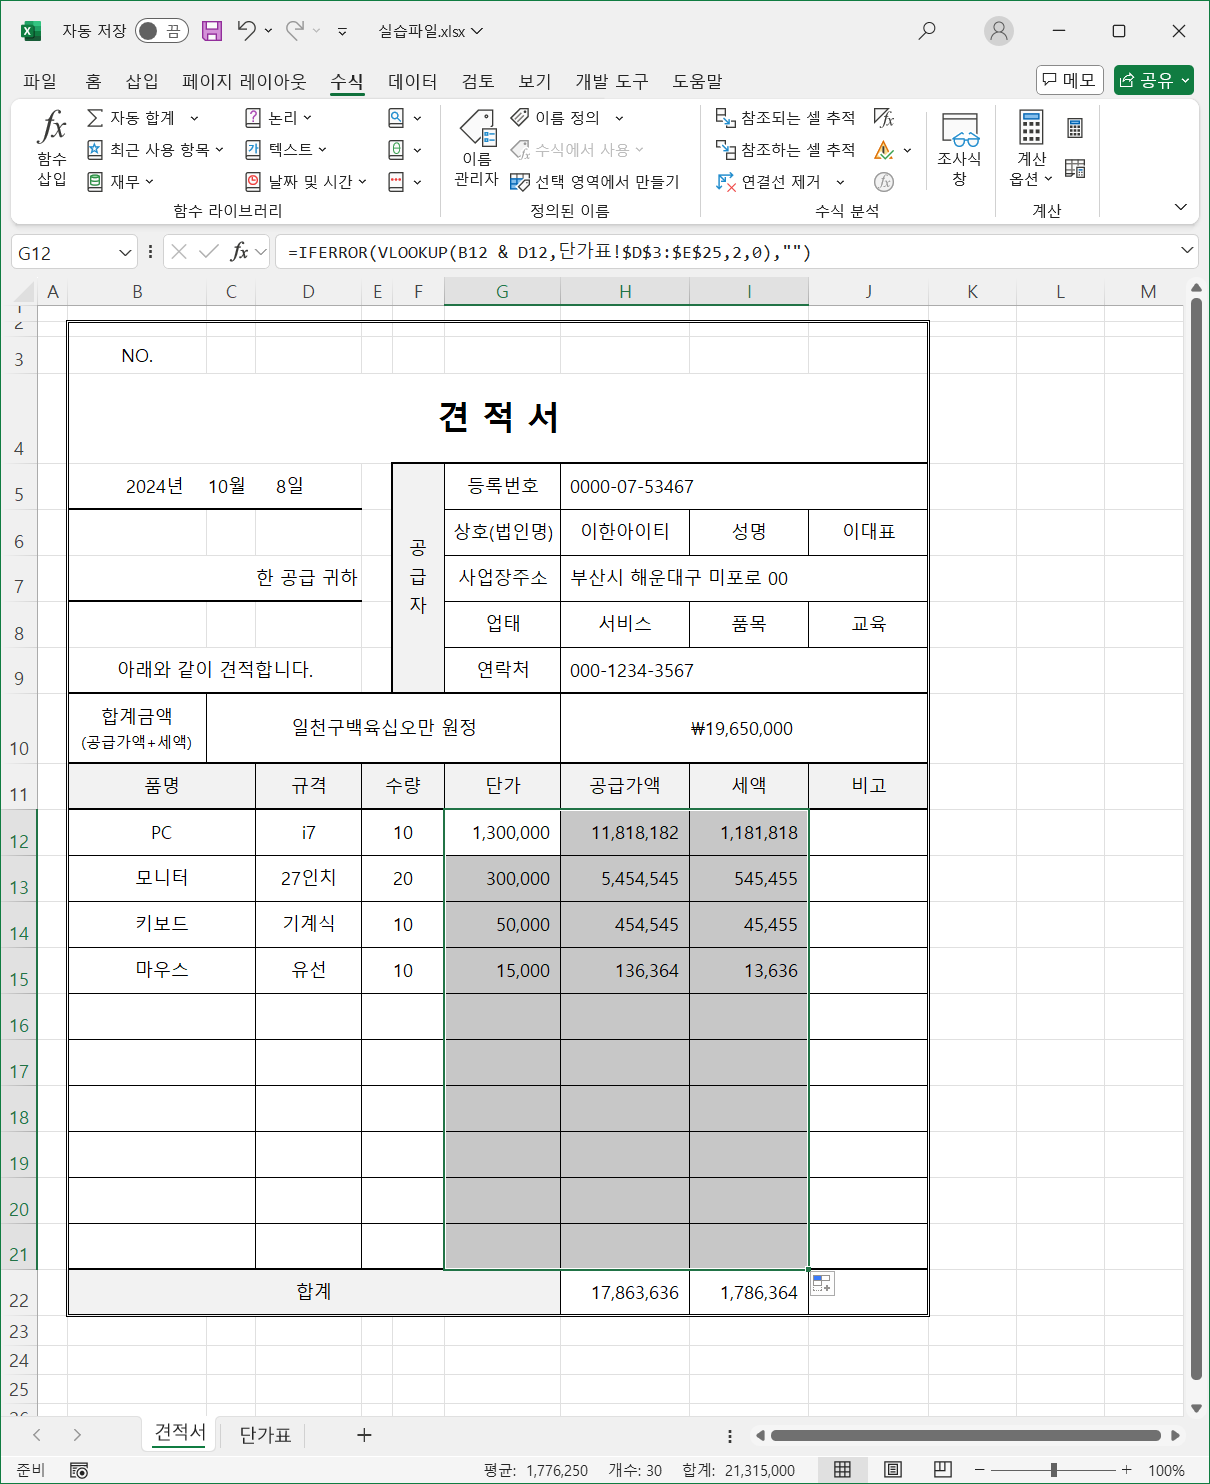
Task: Zoom out with the minus button
Action: tap(980, 1470)
